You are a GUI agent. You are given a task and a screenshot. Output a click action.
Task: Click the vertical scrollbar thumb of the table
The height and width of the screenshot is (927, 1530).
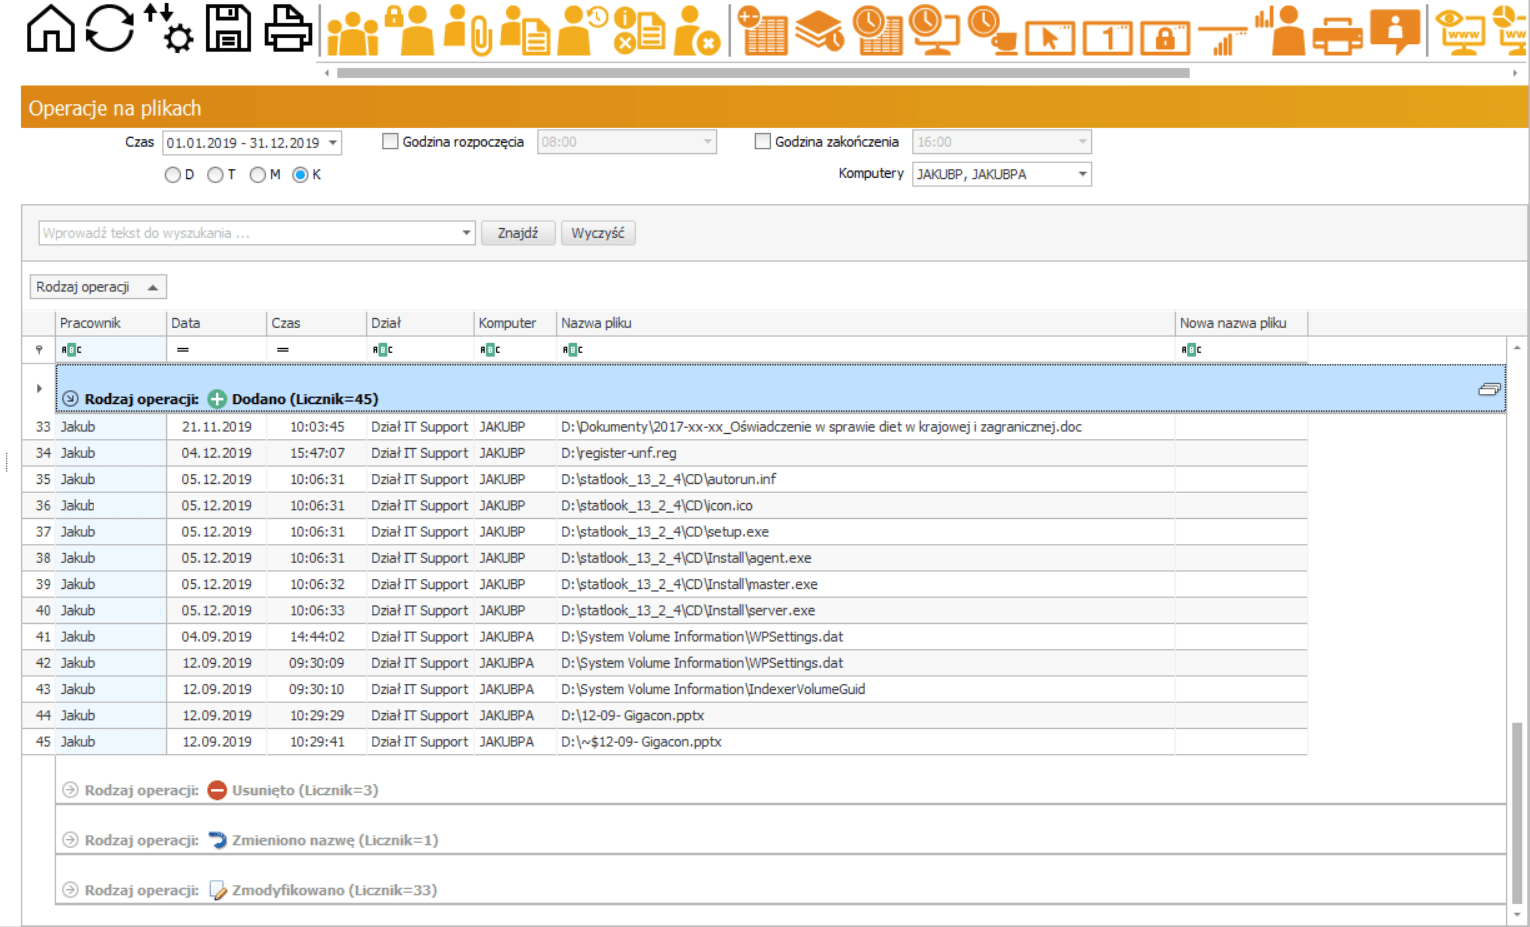(x=1517, y=812)
